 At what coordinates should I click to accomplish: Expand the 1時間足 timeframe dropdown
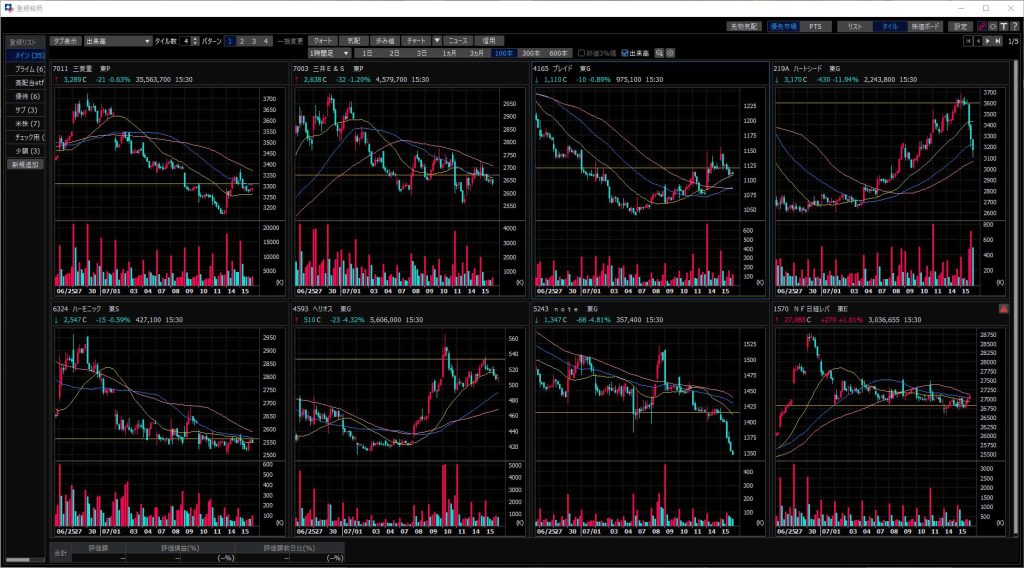coord(329,53)
